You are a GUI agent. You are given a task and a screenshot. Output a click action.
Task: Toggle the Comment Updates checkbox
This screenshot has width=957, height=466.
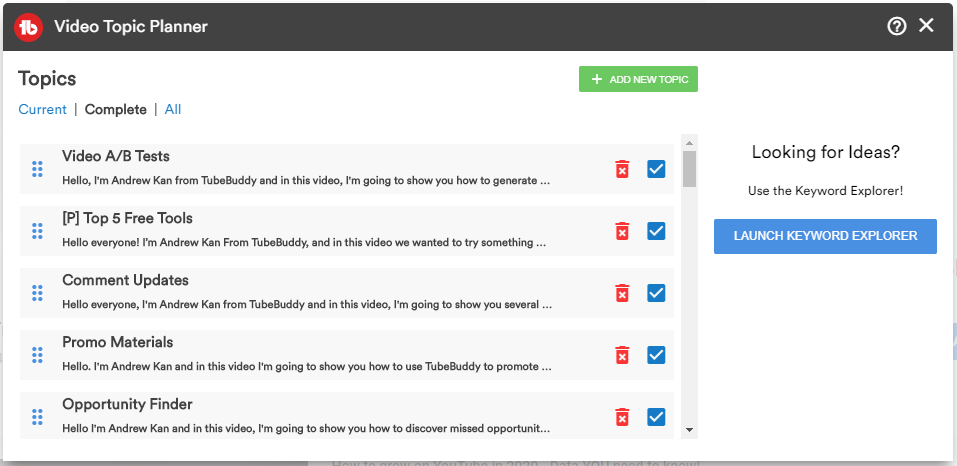pyautogui.click(x=656, y=293)
